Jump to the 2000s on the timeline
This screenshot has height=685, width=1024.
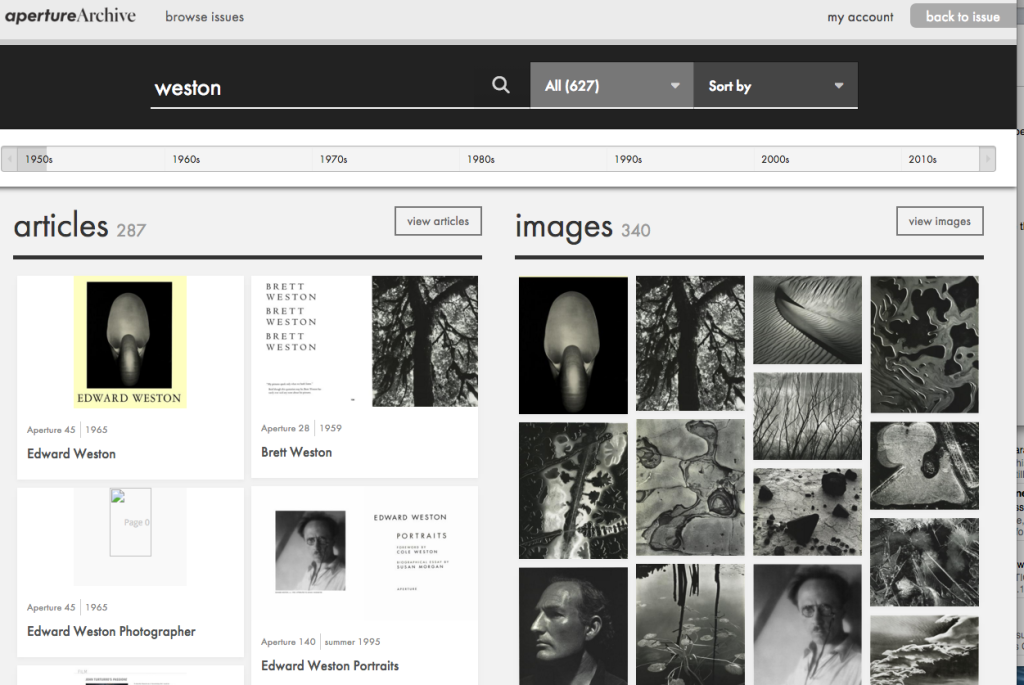pos(775,159)
